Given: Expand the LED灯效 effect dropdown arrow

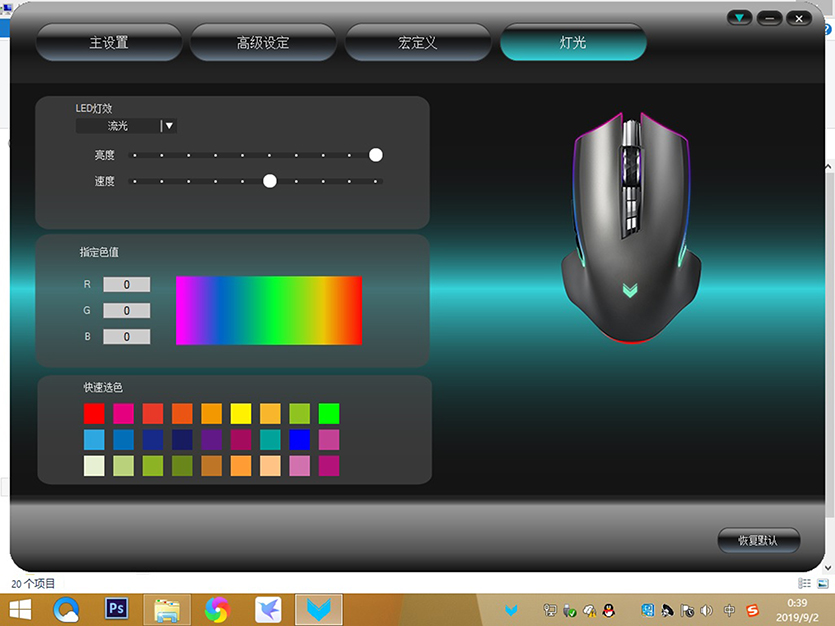Looking at the screenshot, I should (x=169, y=126).
